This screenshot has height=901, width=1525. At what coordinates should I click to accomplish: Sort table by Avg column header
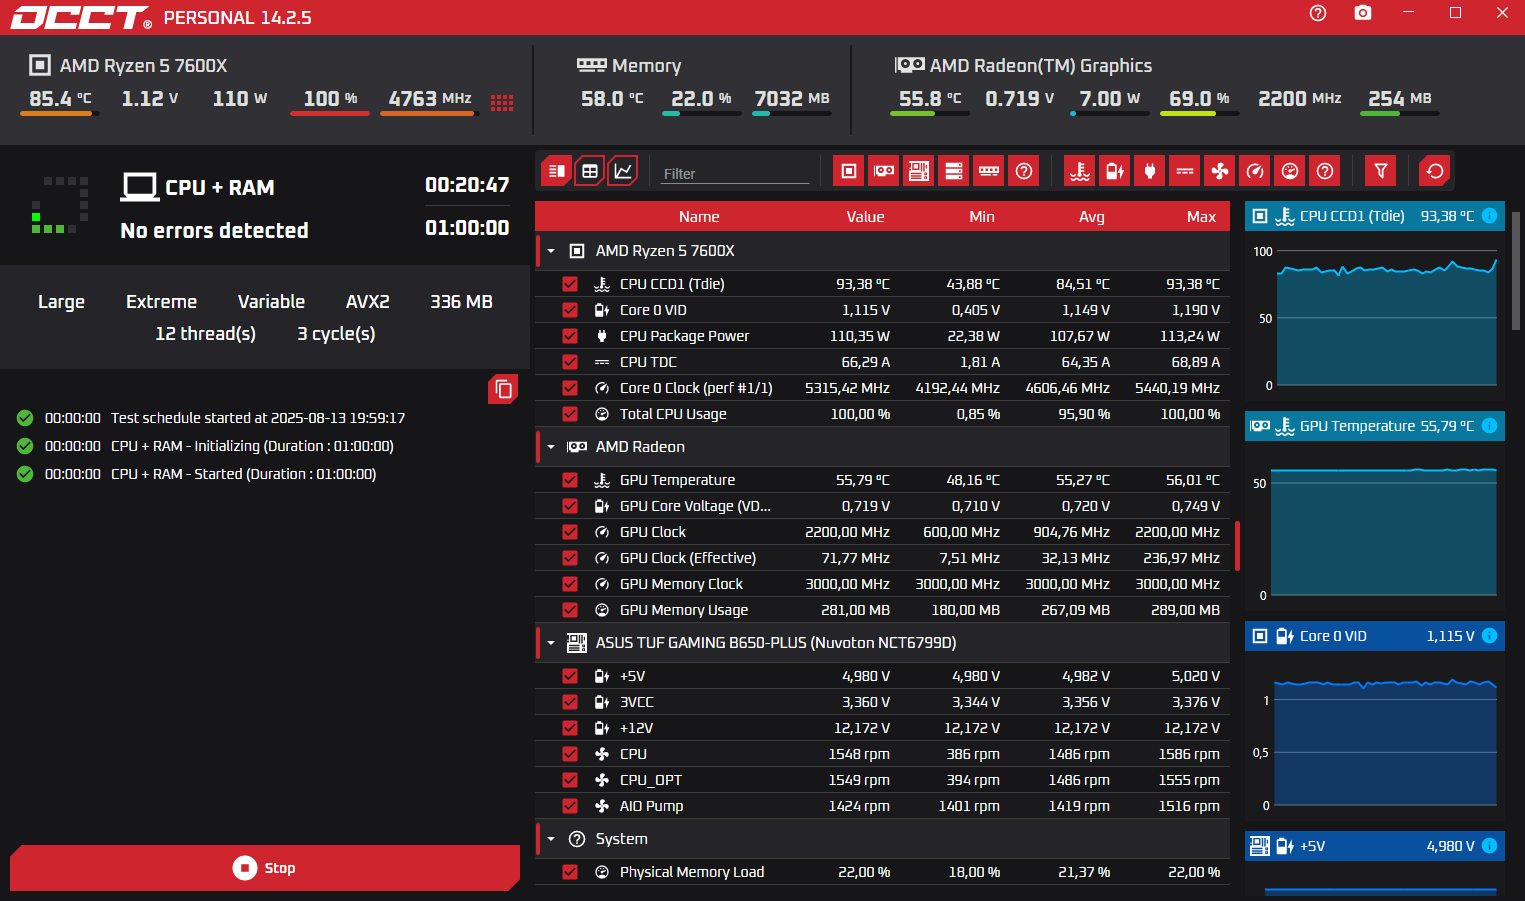pyautogui.click(x=1092, y=217)
